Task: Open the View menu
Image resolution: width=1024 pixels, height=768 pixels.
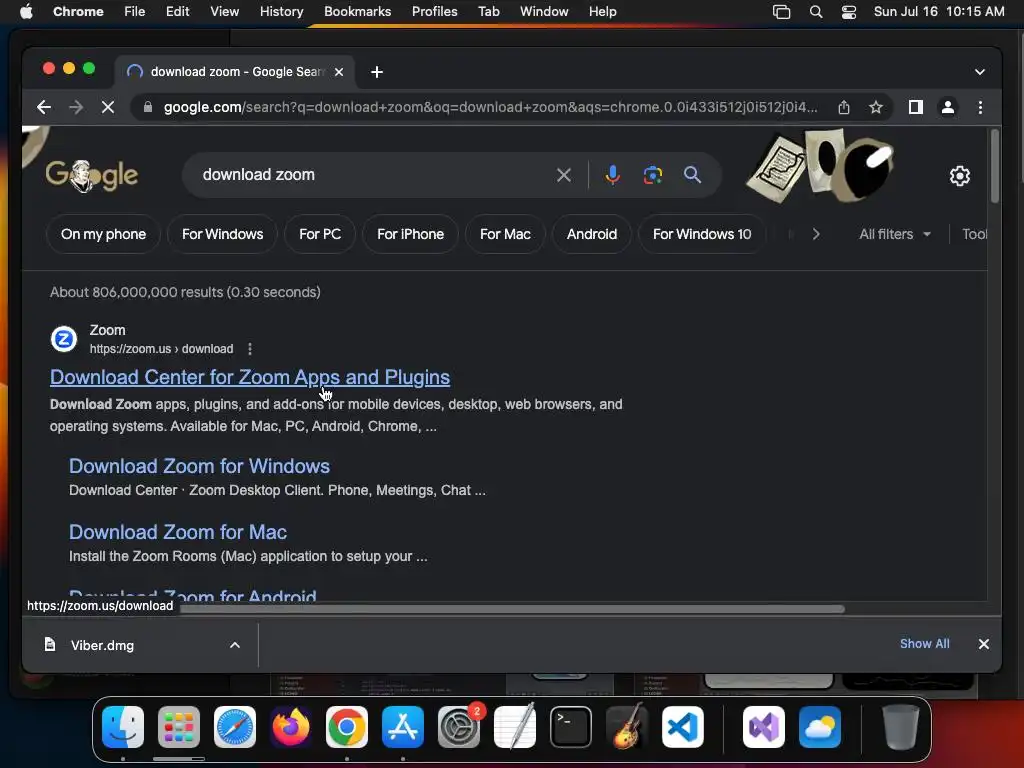Action: point(224,12)
